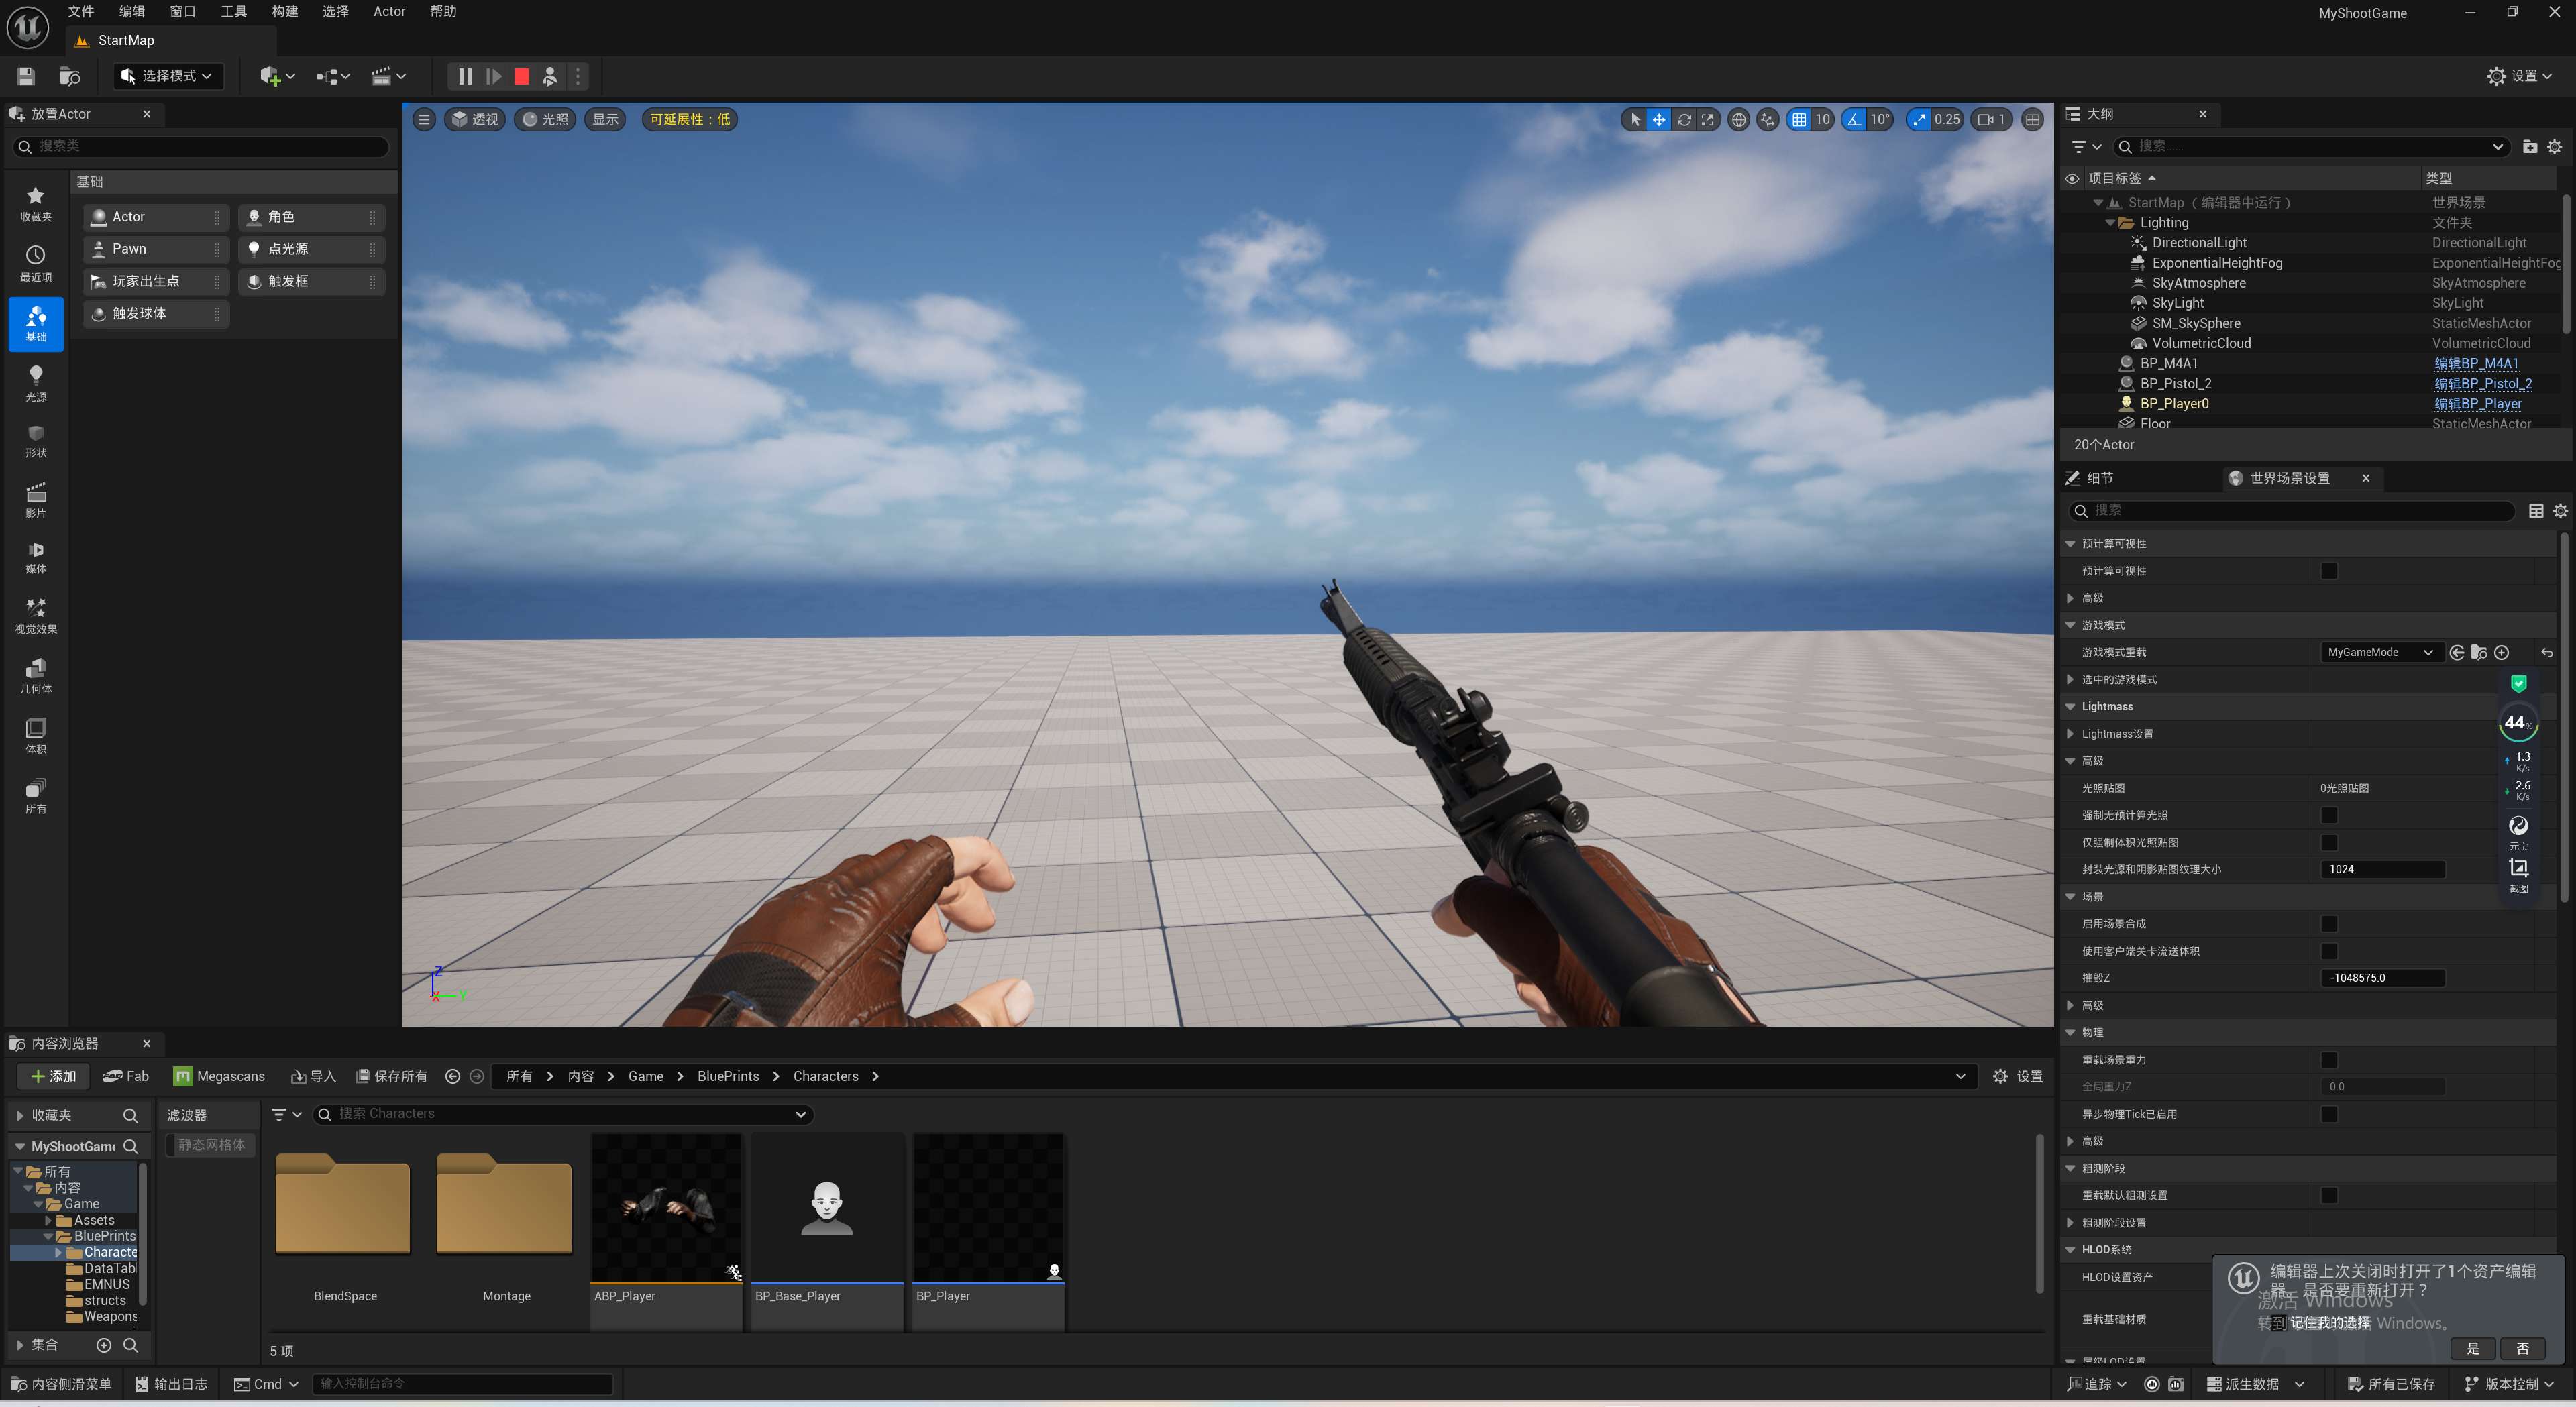Click the console command input field
This screenshot has width=2576, height=1407.
pos(462,1384)
